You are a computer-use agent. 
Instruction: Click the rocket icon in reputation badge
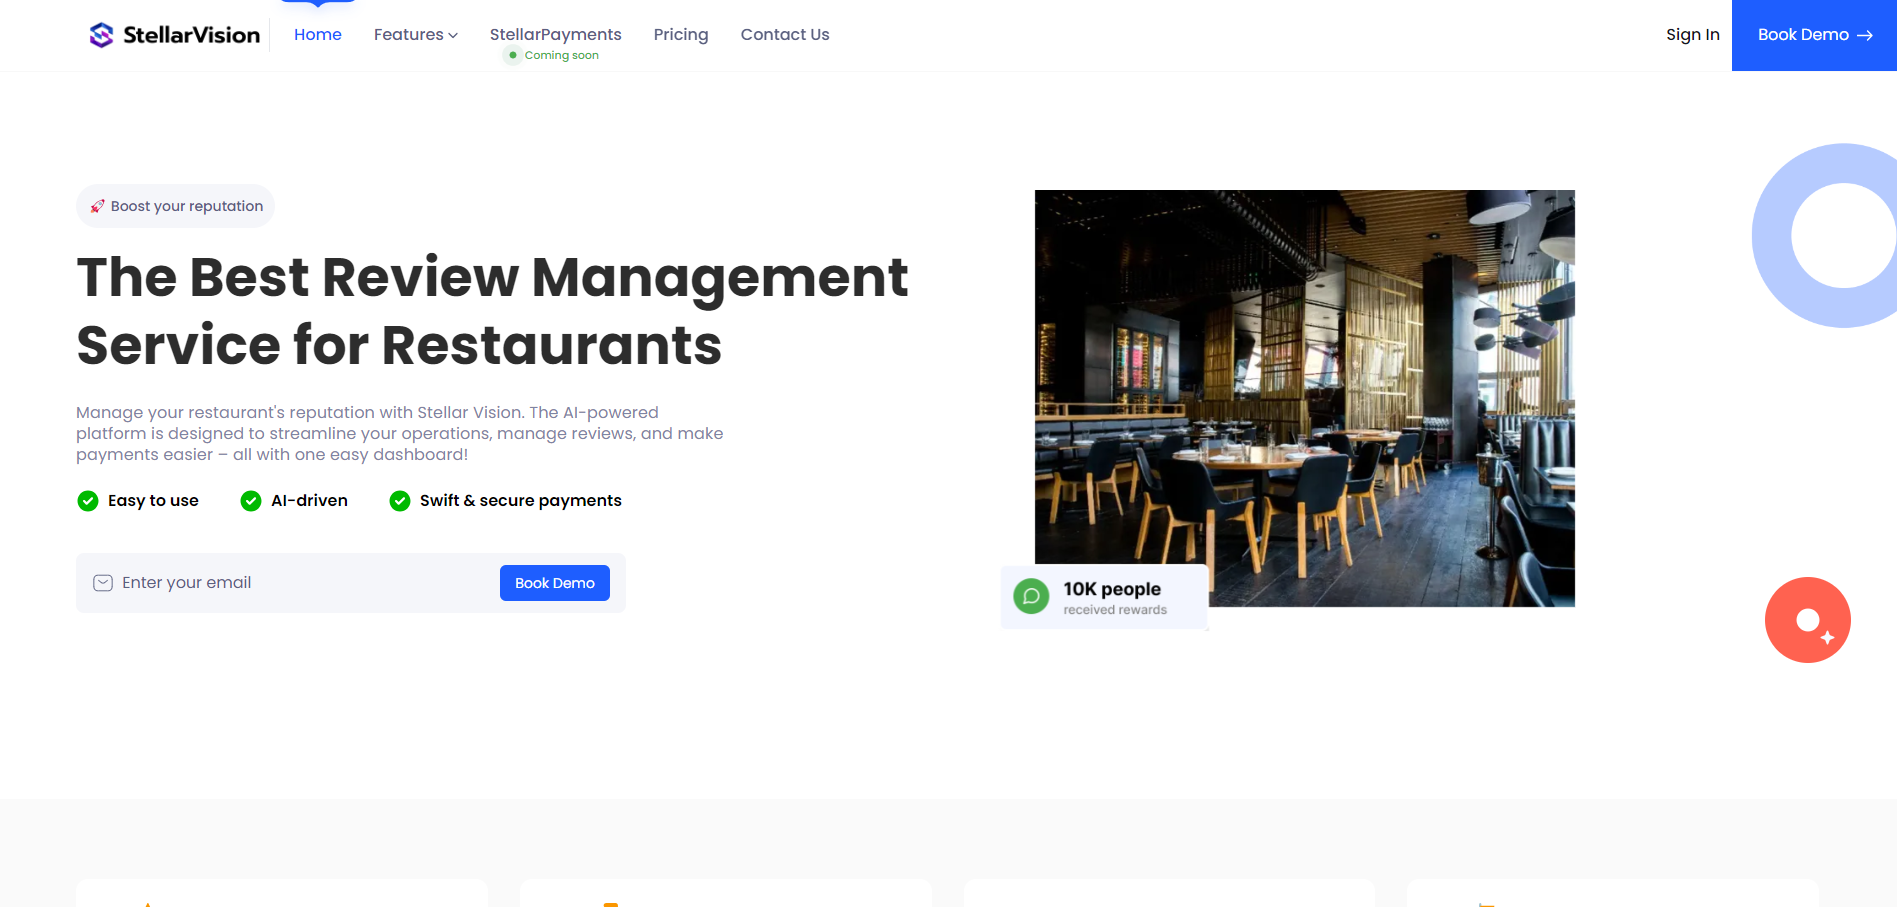point(97,206)
